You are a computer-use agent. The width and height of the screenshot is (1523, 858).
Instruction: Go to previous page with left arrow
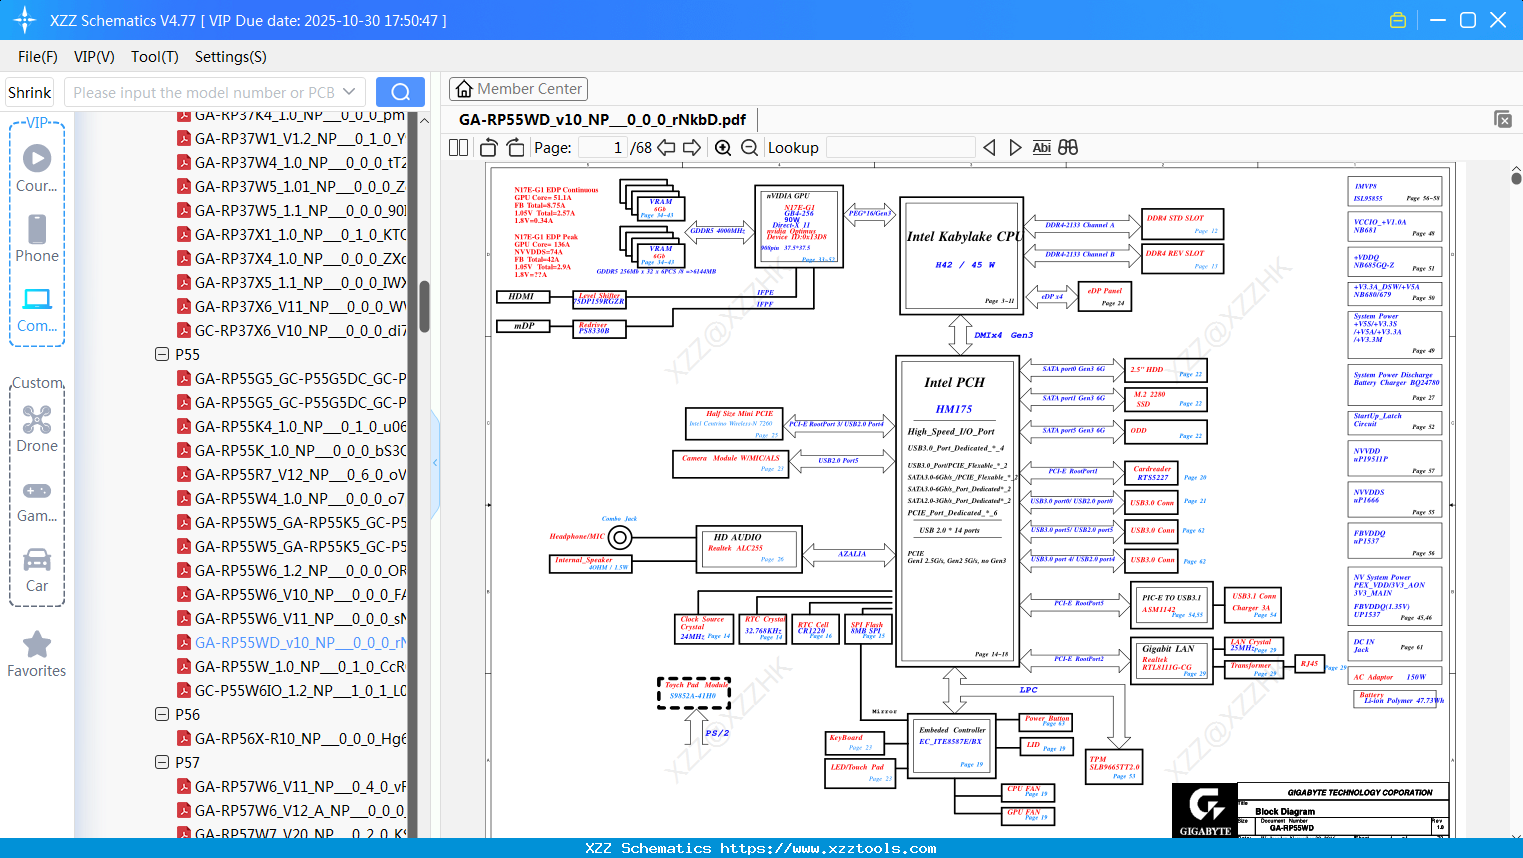click(666, 147)
